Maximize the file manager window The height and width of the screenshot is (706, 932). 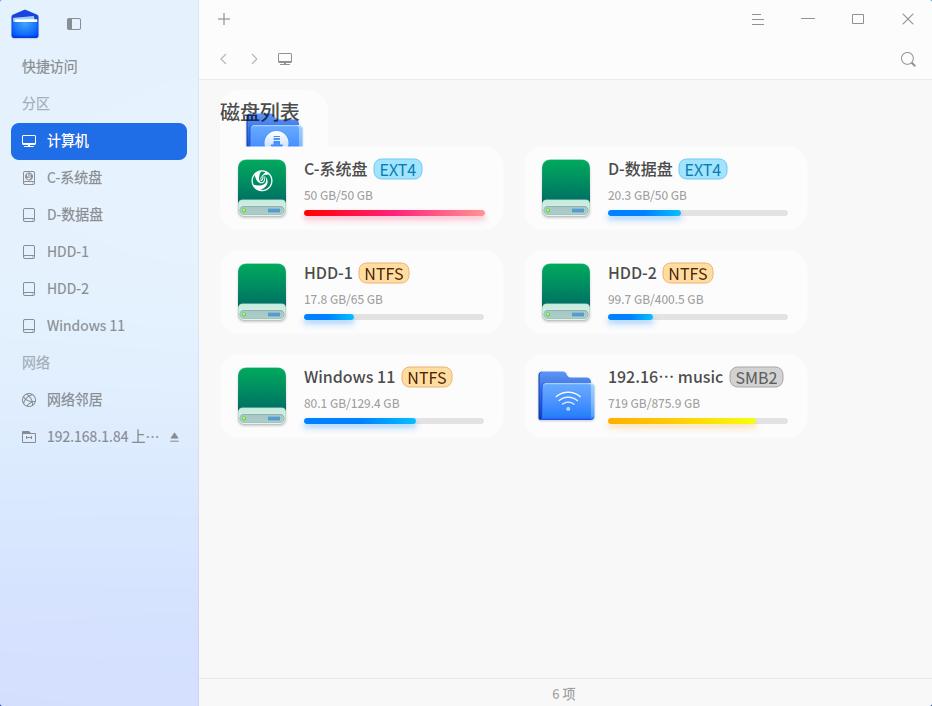tap(857, 19)
